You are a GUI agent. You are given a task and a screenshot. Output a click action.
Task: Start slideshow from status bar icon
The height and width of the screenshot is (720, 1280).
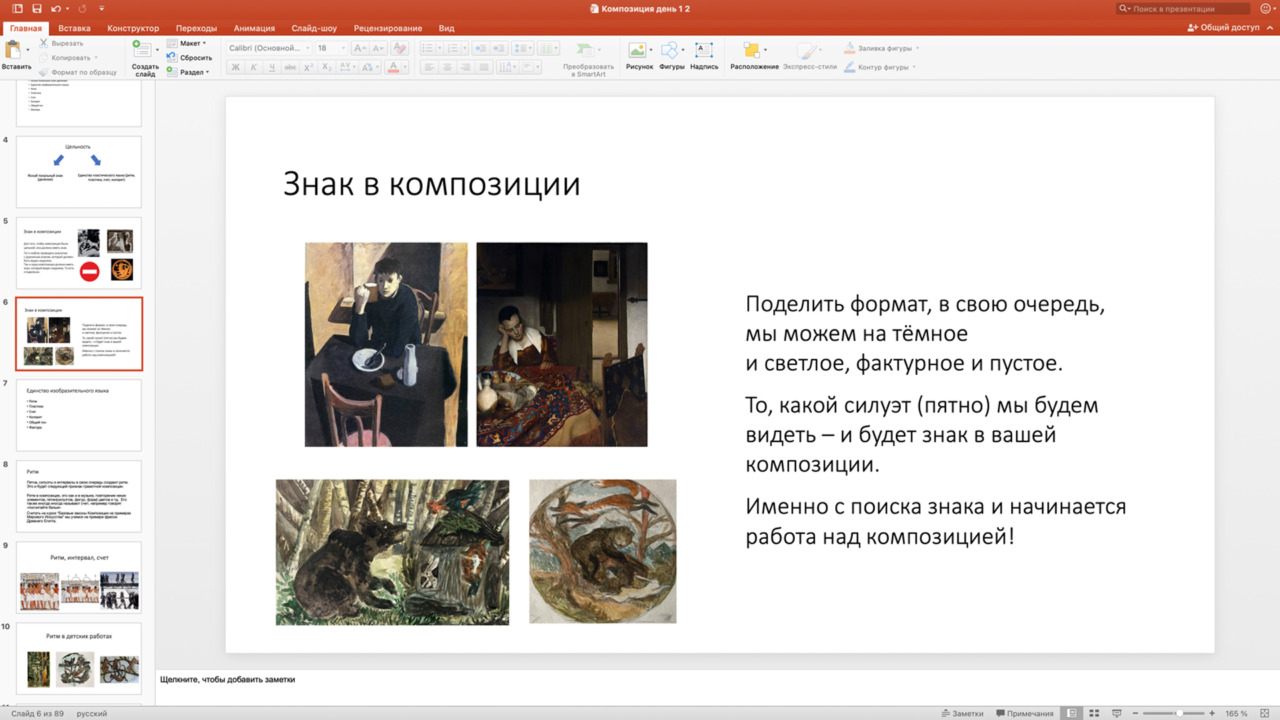1117,713
